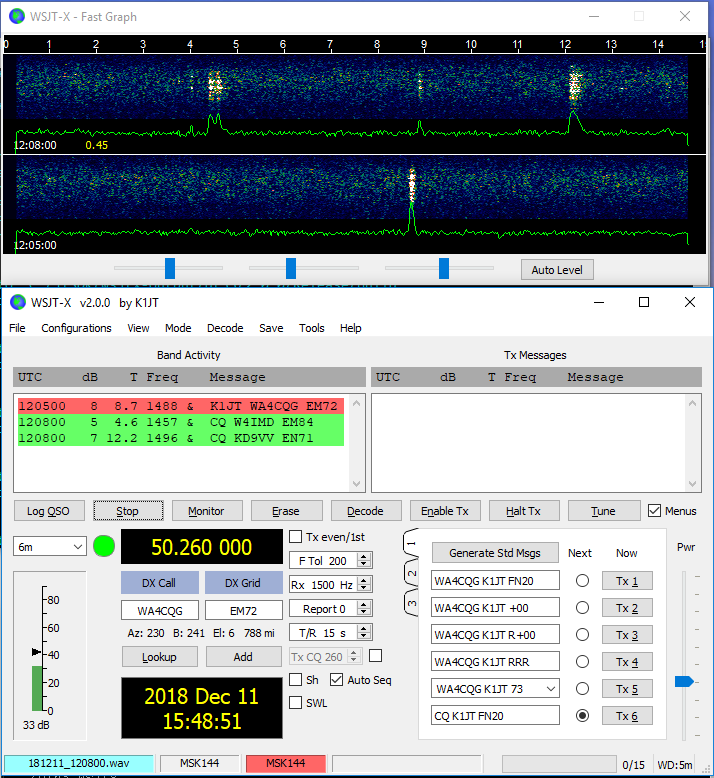
Task: Click the green receive status indicator
Action: tap(104, 546)
